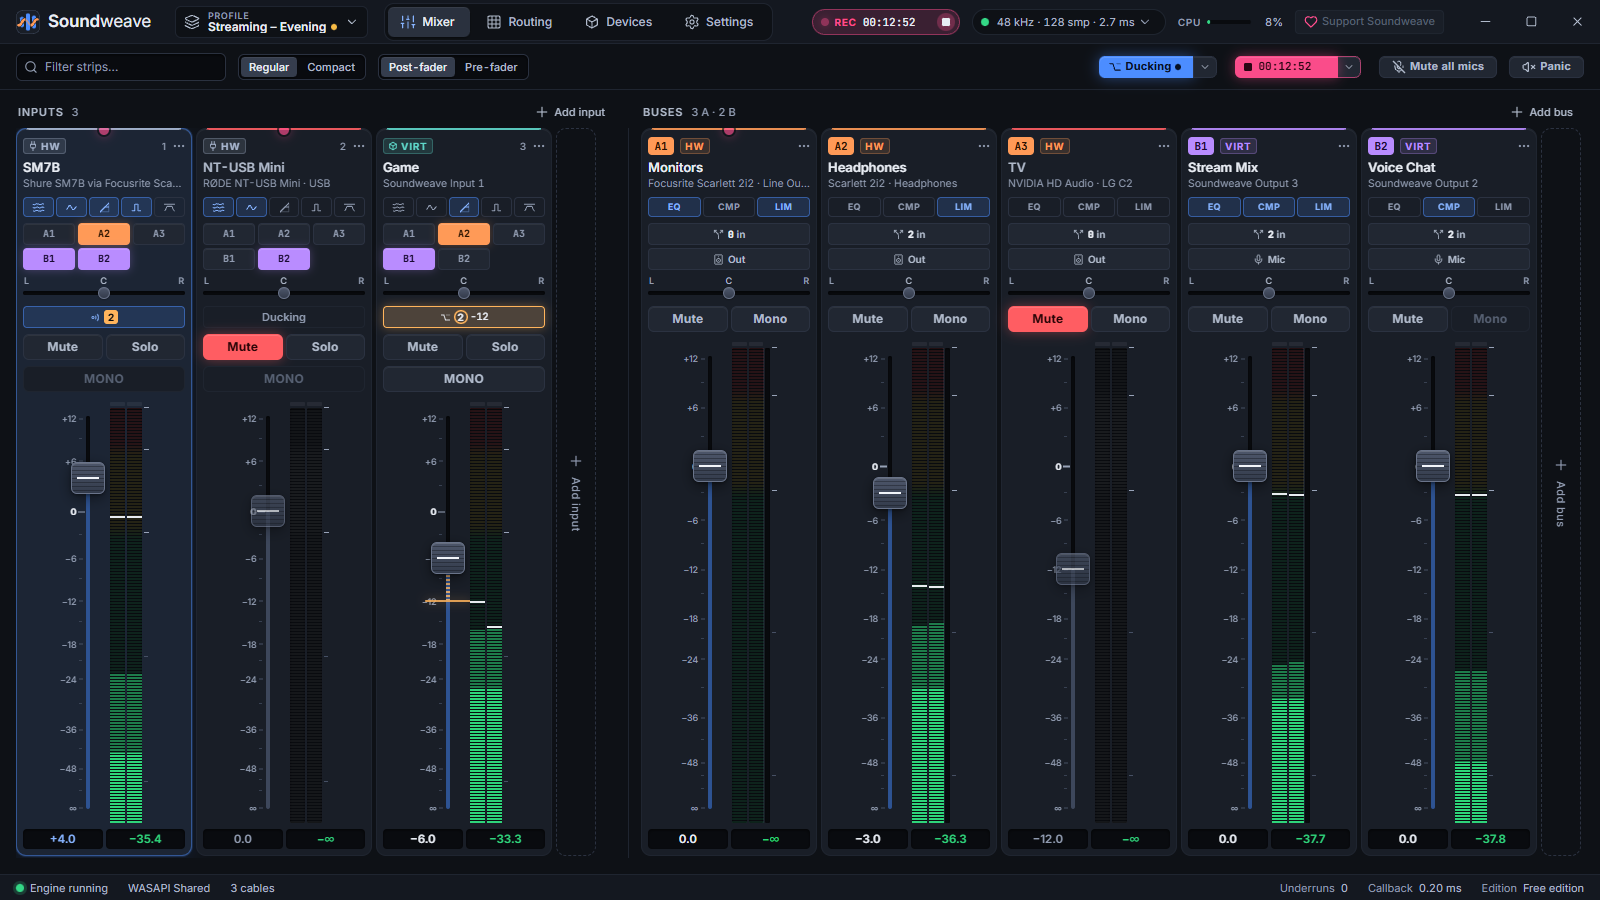The height and width of the screenshot is (900, 1600).
Task: Disable SM7B routing to B2
Action: [x=104, y=258]
